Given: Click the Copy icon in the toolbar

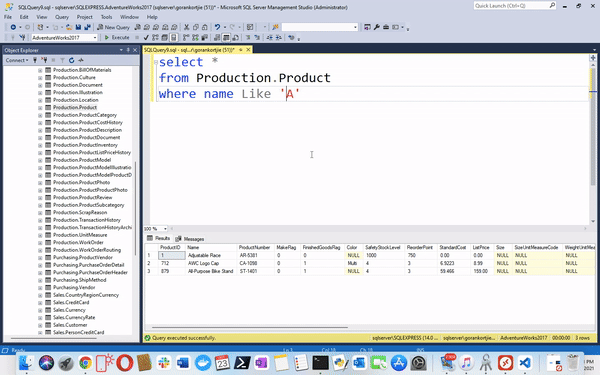Looking at the screenshot, I should [196, 27].
